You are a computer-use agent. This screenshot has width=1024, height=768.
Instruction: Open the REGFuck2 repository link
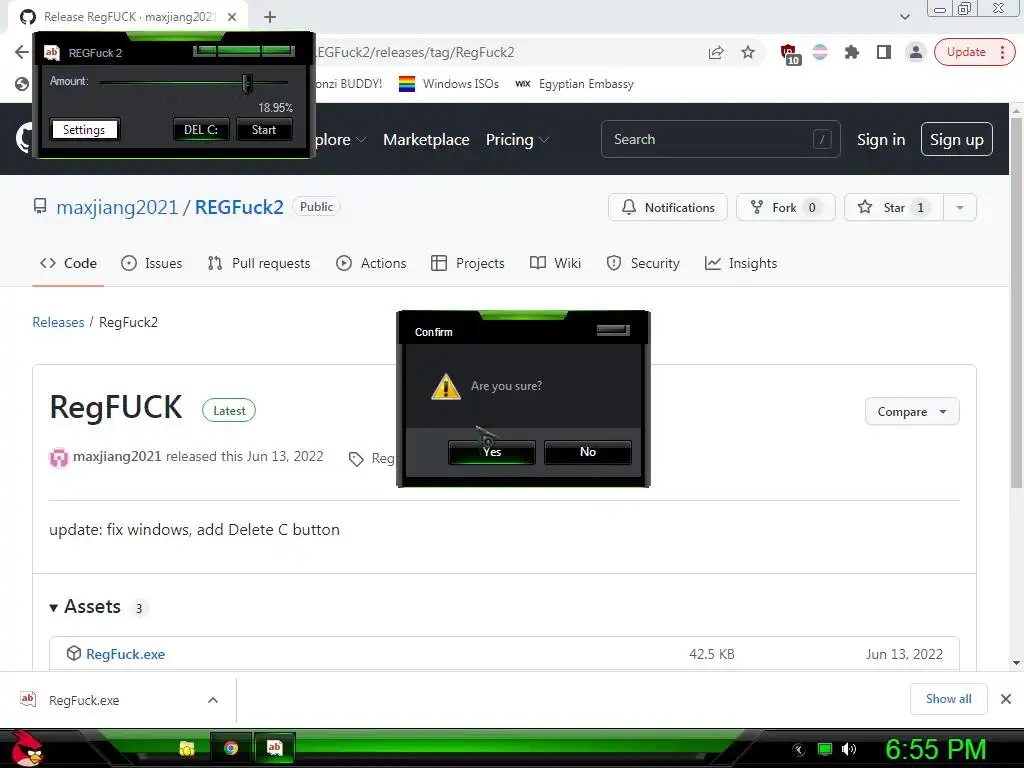(x=239, y=207)
